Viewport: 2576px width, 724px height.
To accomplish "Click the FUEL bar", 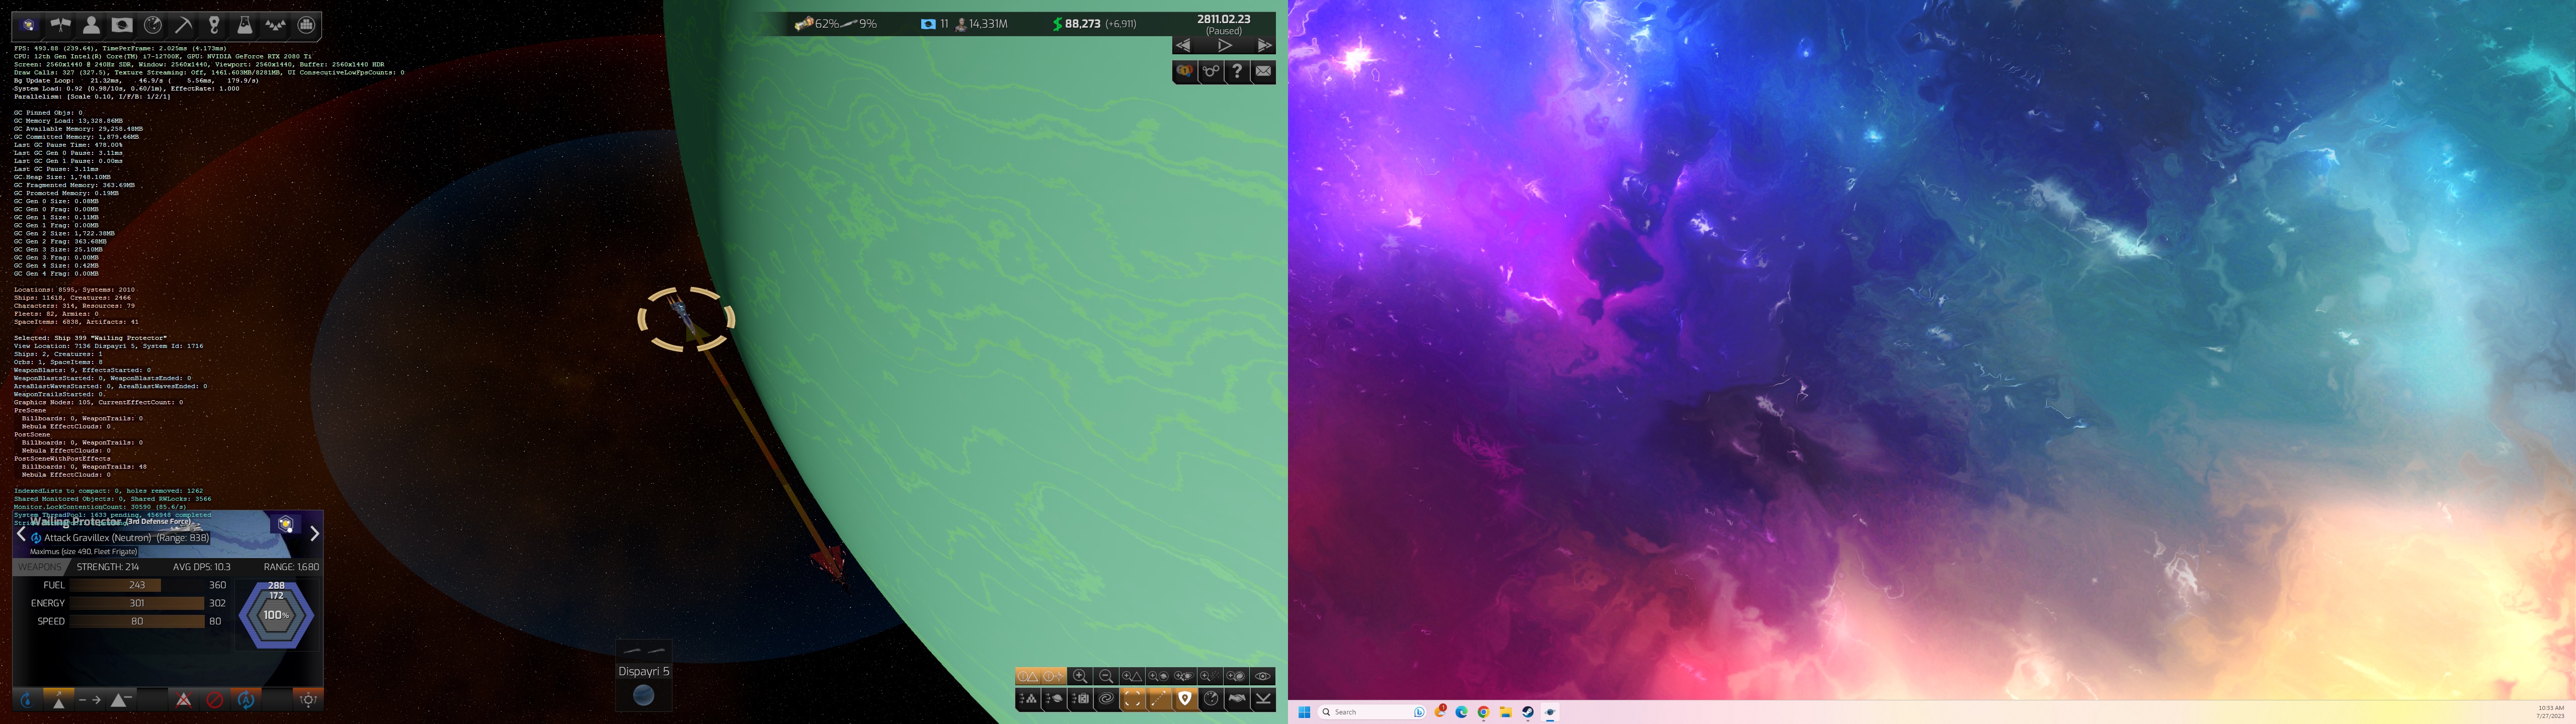I will pyautogui.click(x=137, y=585).
